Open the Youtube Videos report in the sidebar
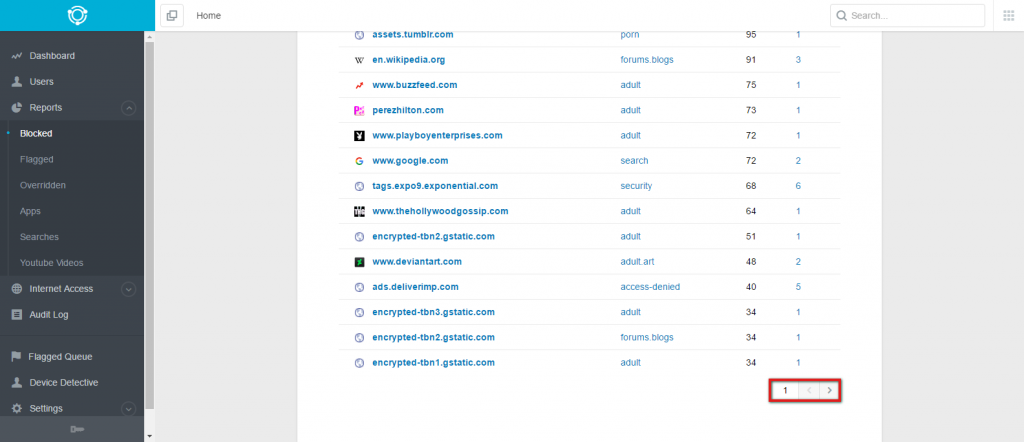This screenshot has width=1024, height=442. click(x=52, y=263)
